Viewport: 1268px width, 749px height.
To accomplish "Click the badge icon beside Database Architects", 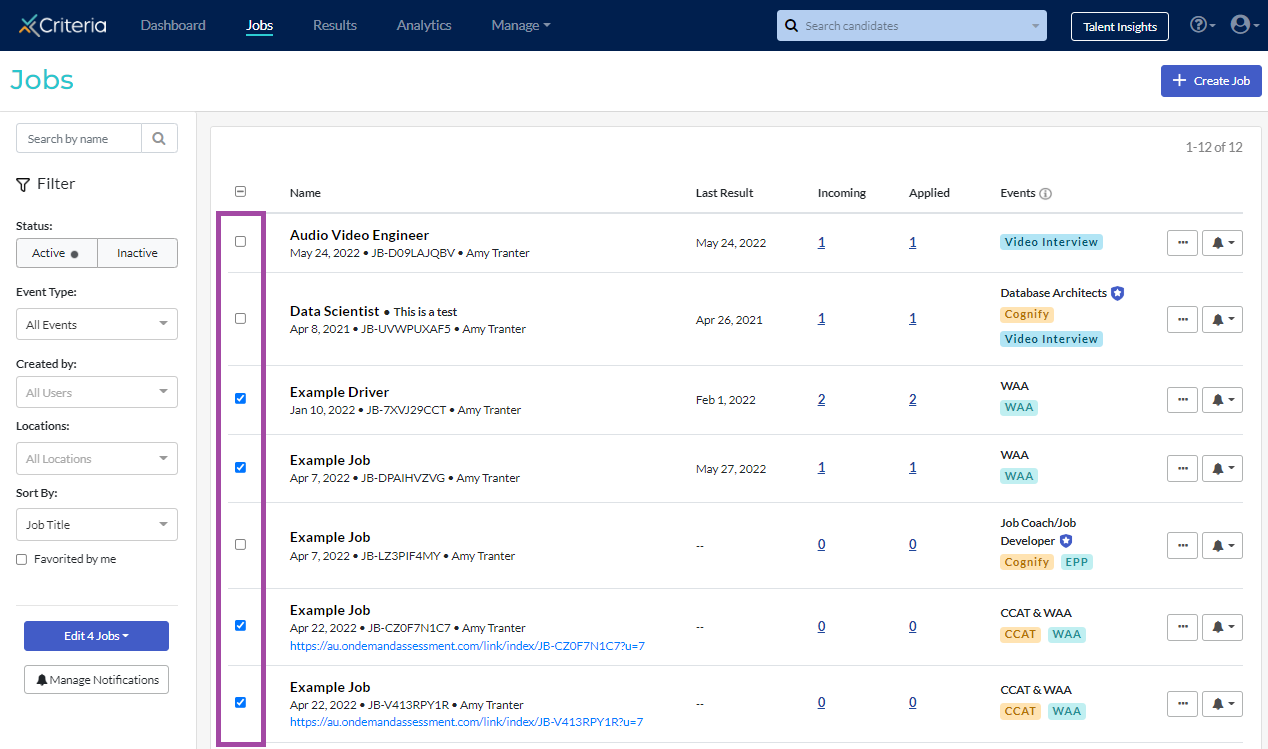I will coord(1117,293).
